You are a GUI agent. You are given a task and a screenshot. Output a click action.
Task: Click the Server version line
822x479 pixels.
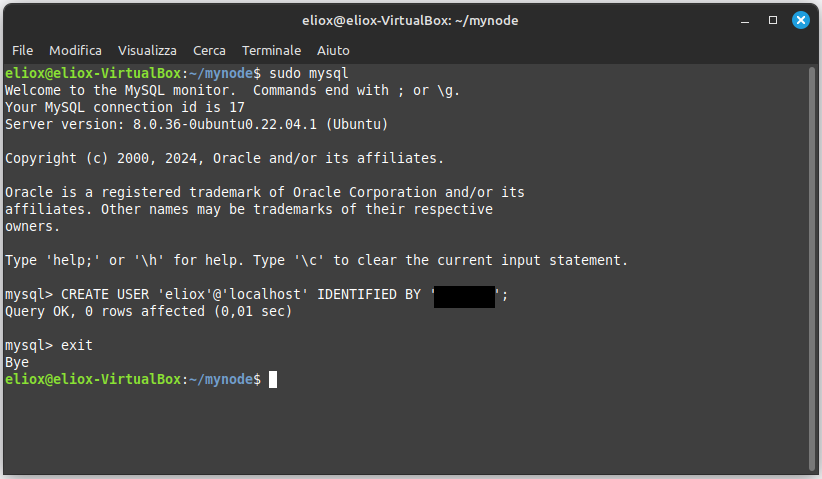pos(196,124)
